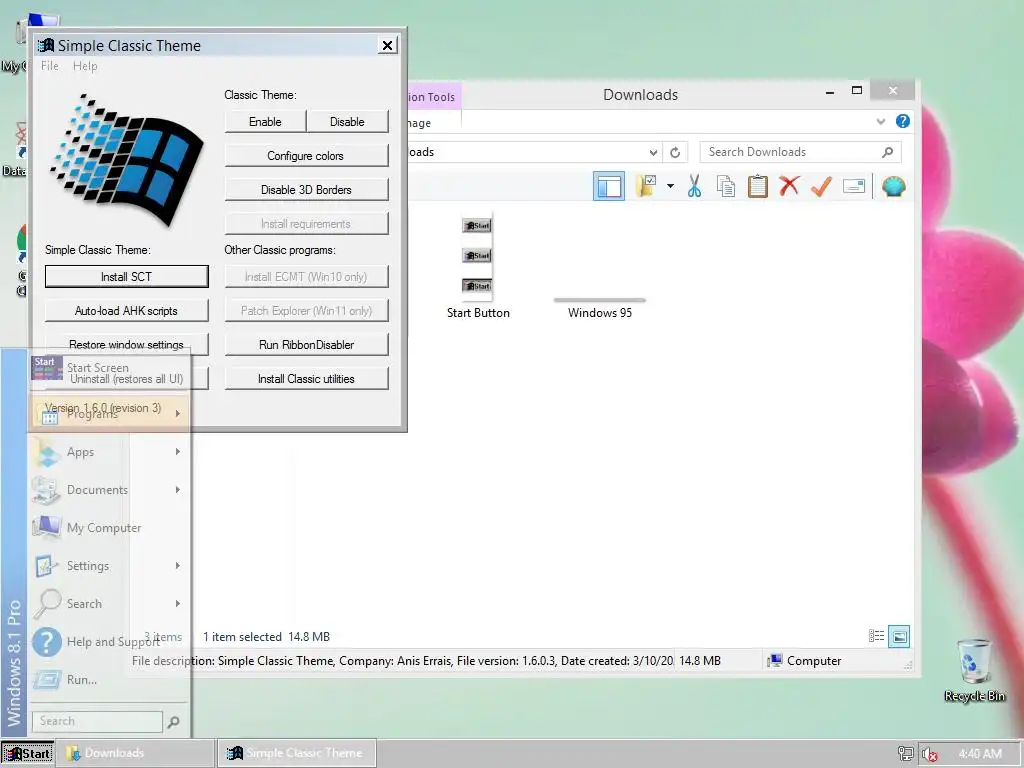
Task: Select the Start Button folder in Downloads
Action: [x=478, y=265]
